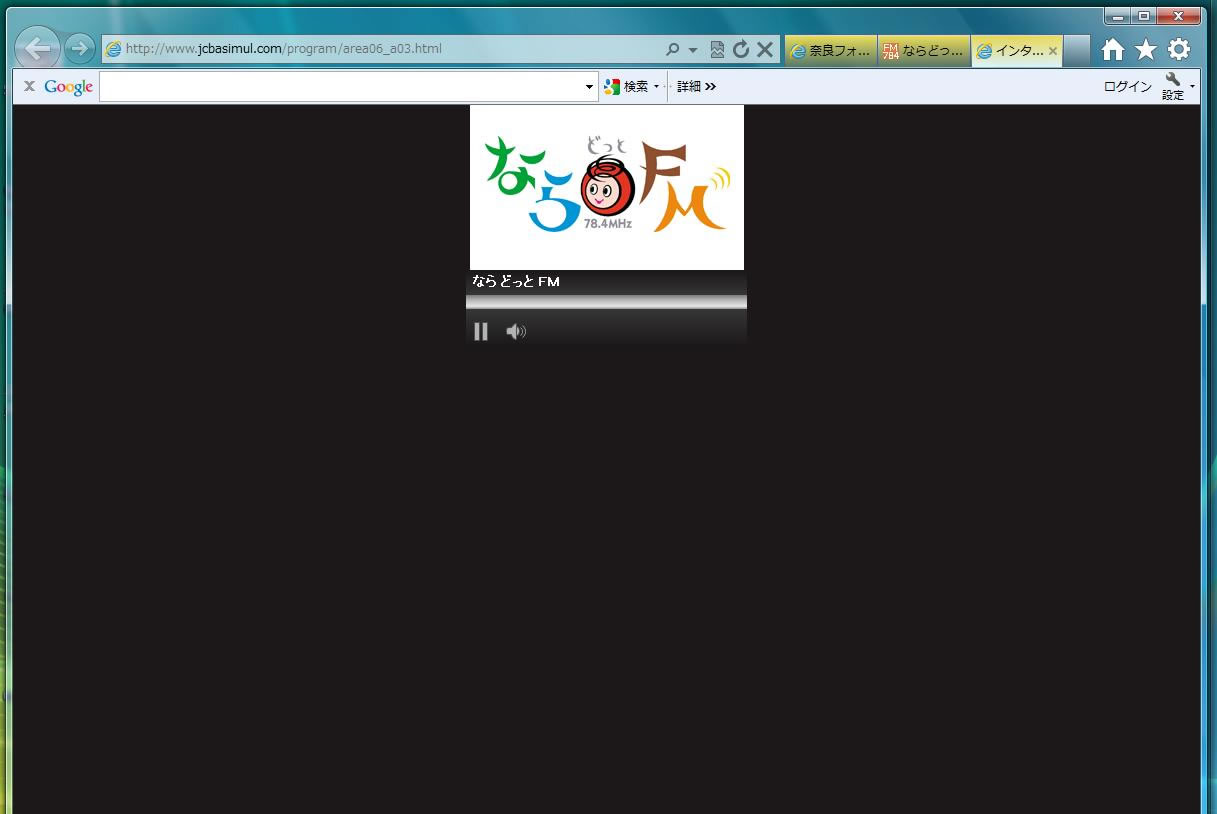The height and width of the screenshot is (814, 1217).
Task: Close the Google toolbar with X
Action: coord(29,86)
